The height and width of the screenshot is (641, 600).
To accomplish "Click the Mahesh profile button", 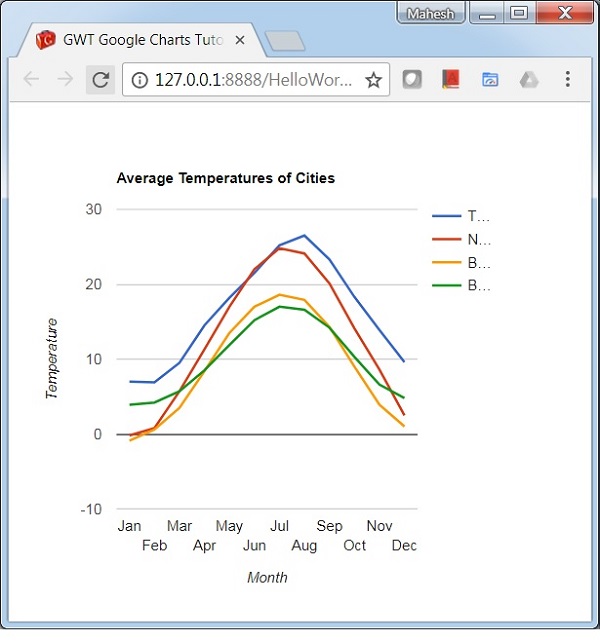I will 430,14.
